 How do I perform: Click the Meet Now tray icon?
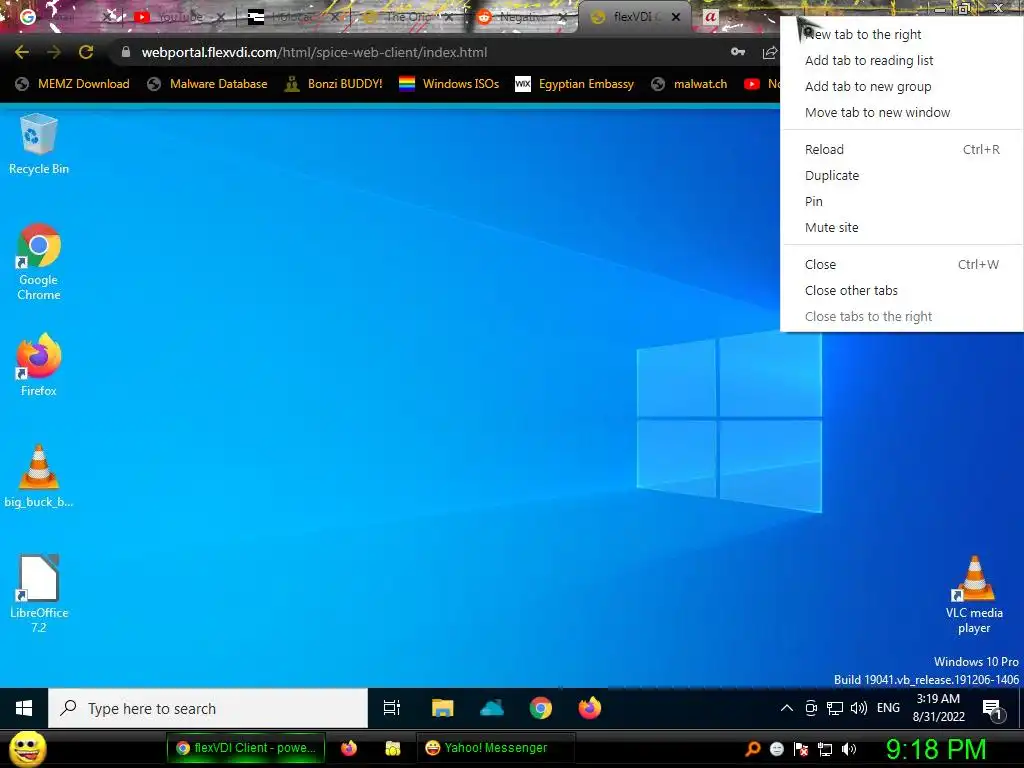pos(811,708)
